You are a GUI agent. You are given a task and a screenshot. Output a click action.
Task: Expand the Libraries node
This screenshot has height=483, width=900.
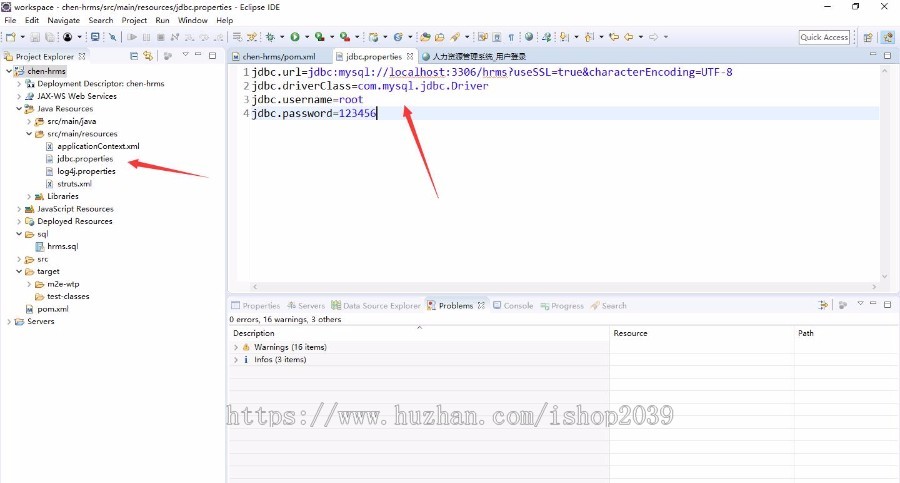tap(29, 196)
